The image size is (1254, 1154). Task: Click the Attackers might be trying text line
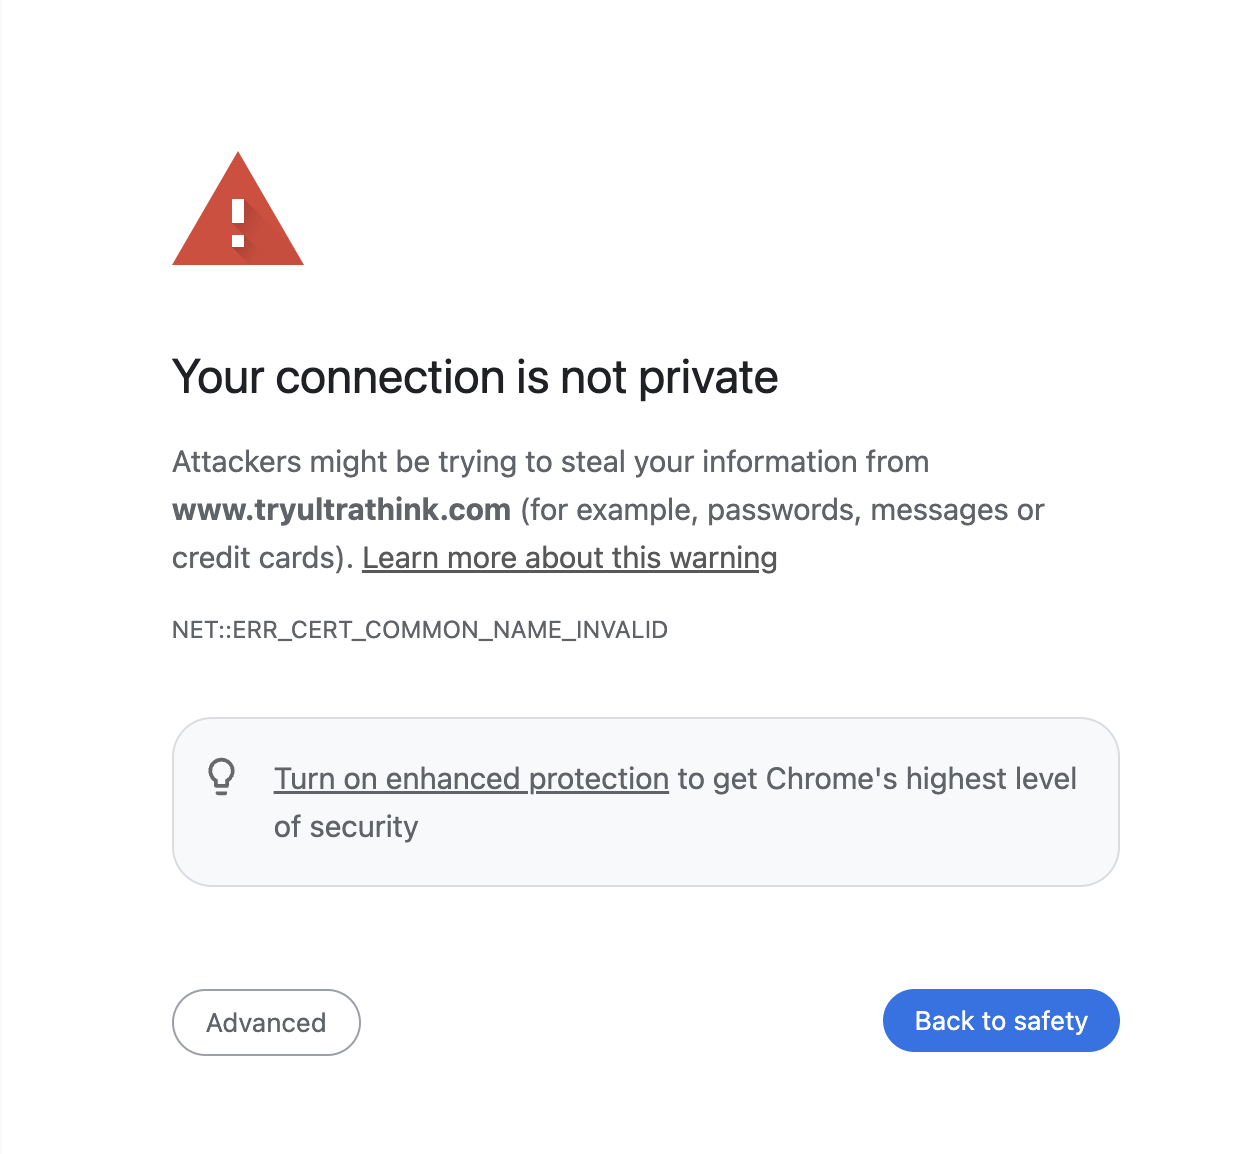pos(550,462)
